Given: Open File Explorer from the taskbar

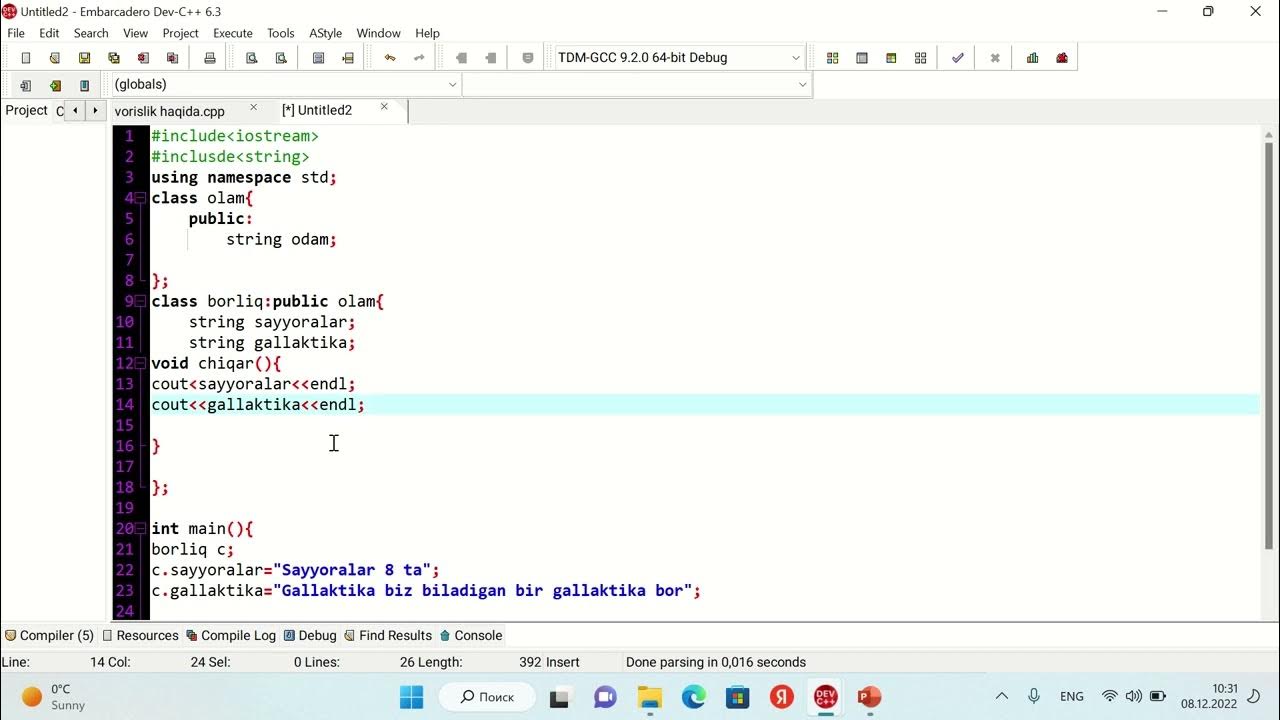Looking at the screenshot, I should coord(650,696).
